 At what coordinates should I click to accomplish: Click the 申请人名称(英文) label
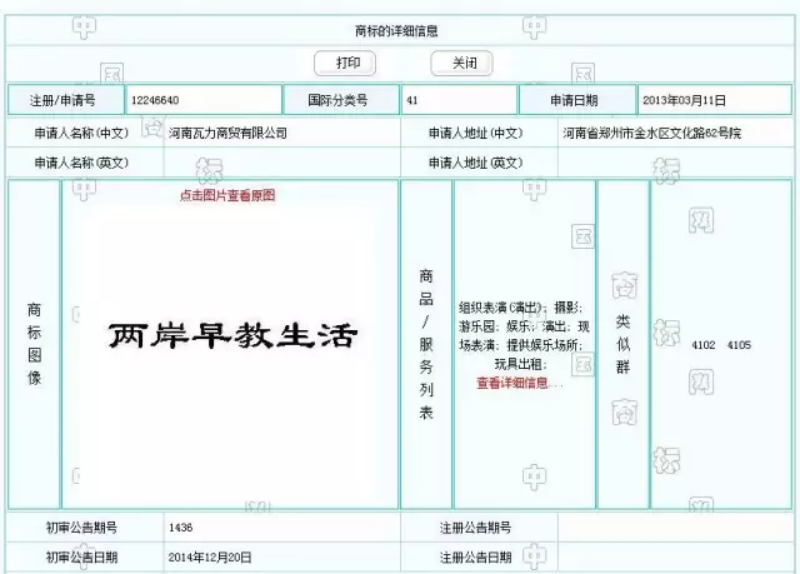coord(82,163)
